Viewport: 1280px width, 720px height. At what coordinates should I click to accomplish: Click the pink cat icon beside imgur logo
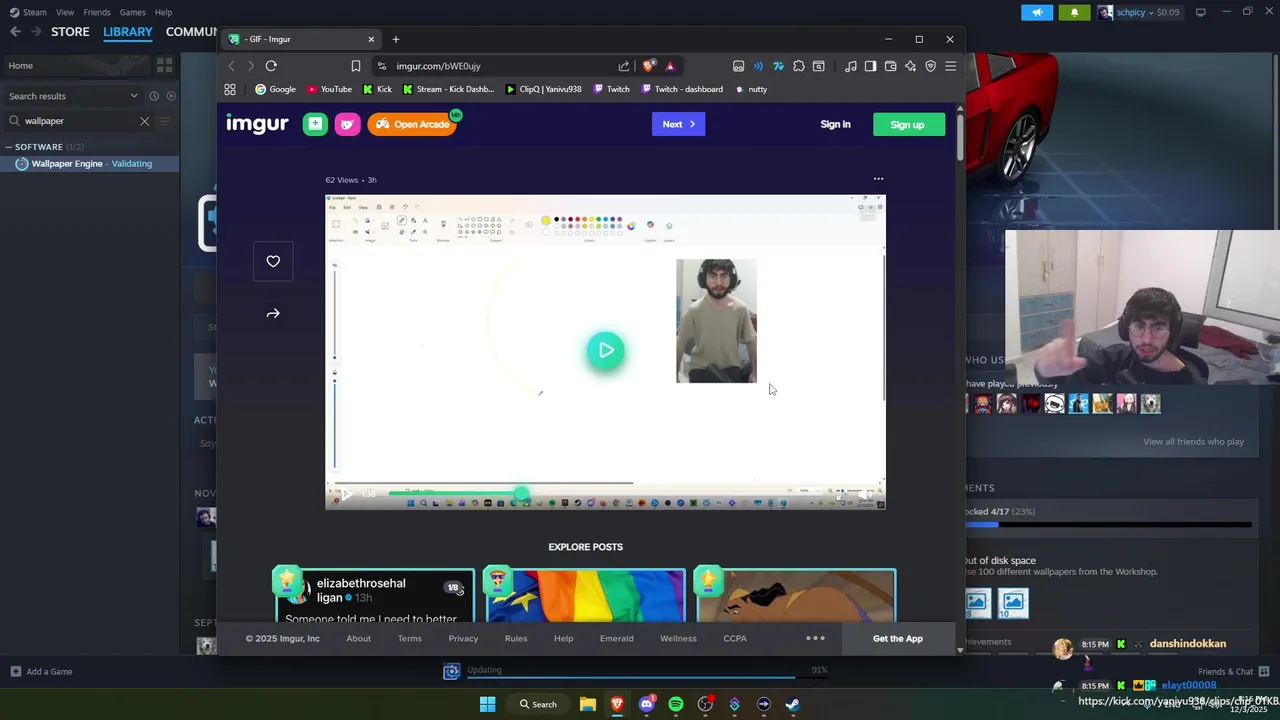347,124
